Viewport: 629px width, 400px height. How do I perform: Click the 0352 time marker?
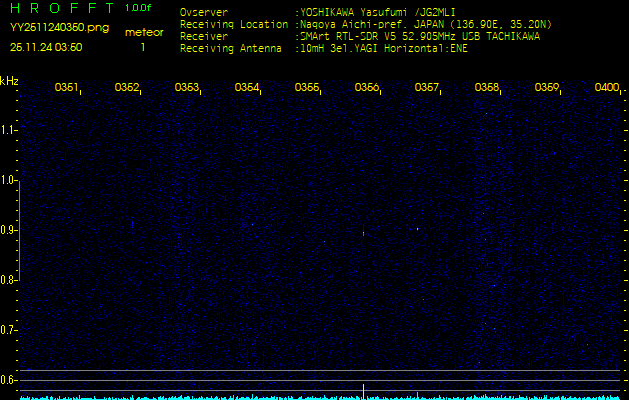[126, 87]
